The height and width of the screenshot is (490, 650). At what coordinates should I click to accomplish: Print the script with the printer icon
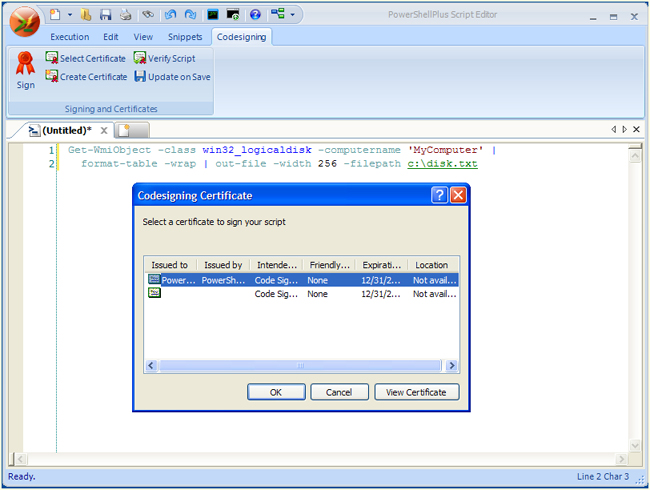[x=126, y=15]
